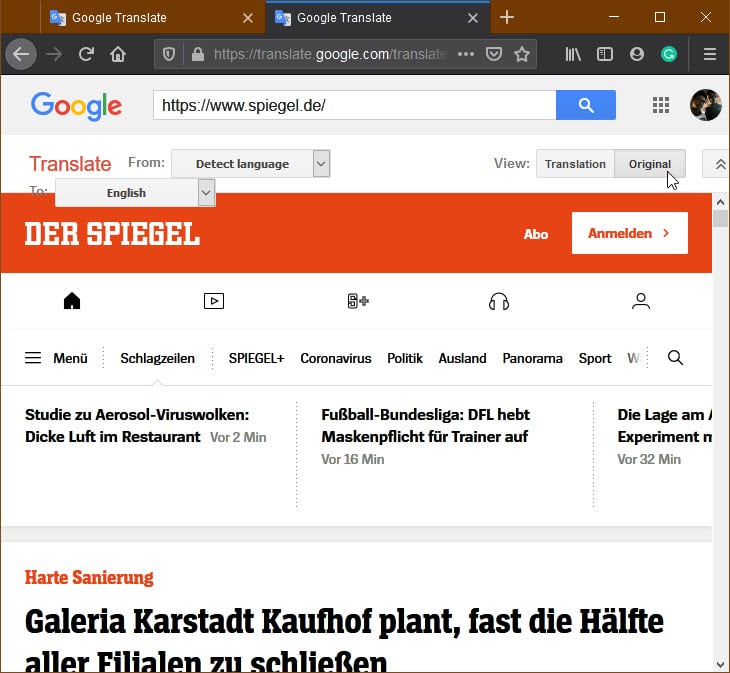Open the Spiegel Plus icon
730x673 pixels.
coord(358,301)
